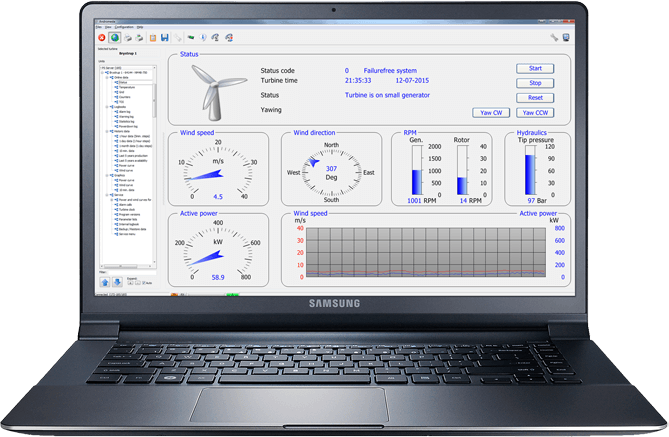The height and width of the screenshot is (437, 669).
Task: Click the greyed-out link toolbar icon
Action: coord(177,38)
